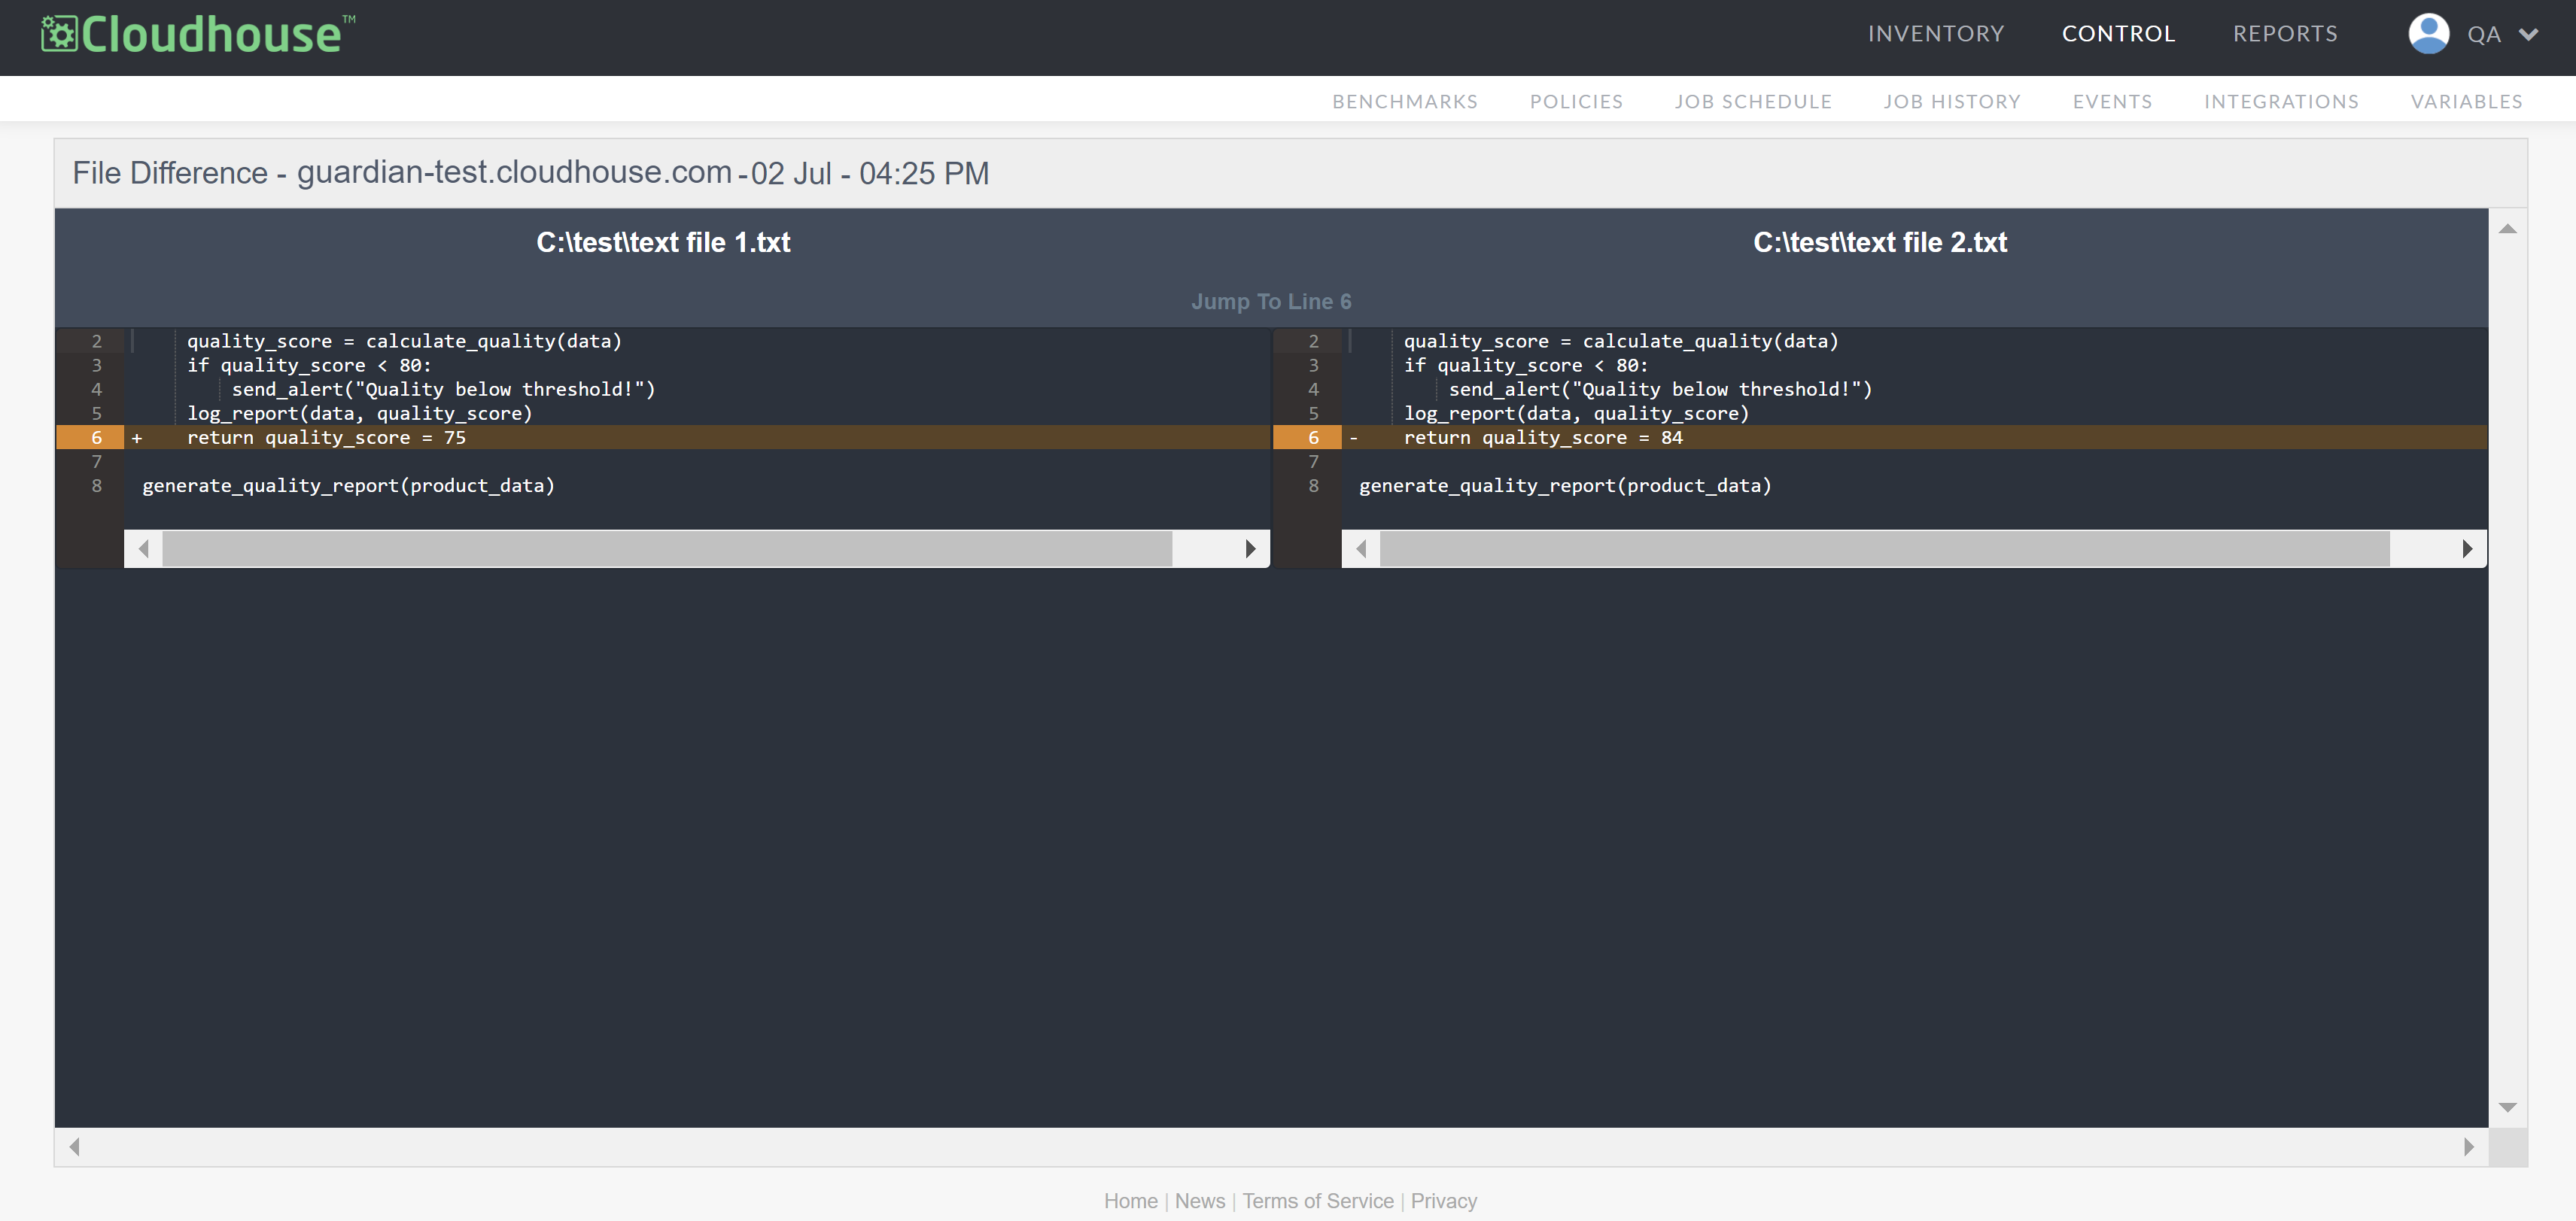
Task: Click the file 2 horizontal scrollbar thumb
Action: pos(1885,549)
